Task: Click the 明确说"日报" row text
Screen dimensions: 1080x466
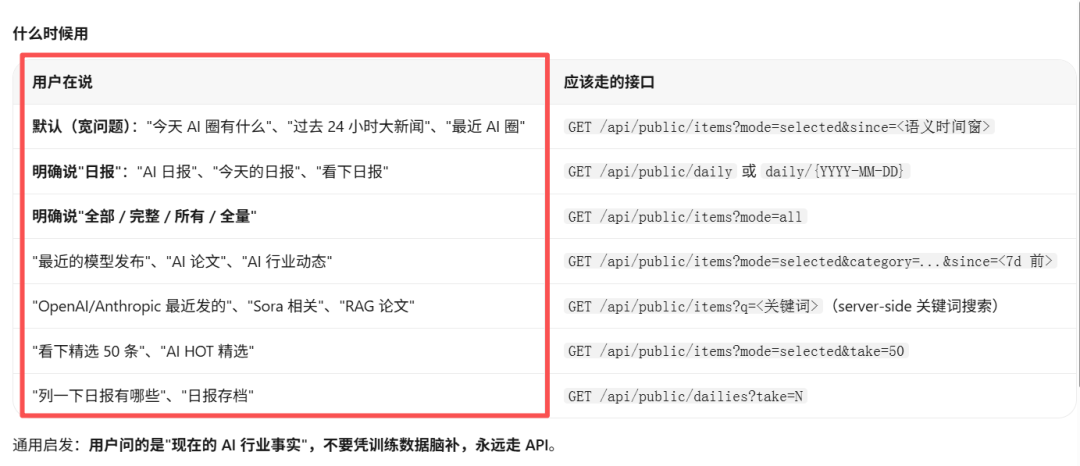Action: pyautogui.click(x=211, y=172)
